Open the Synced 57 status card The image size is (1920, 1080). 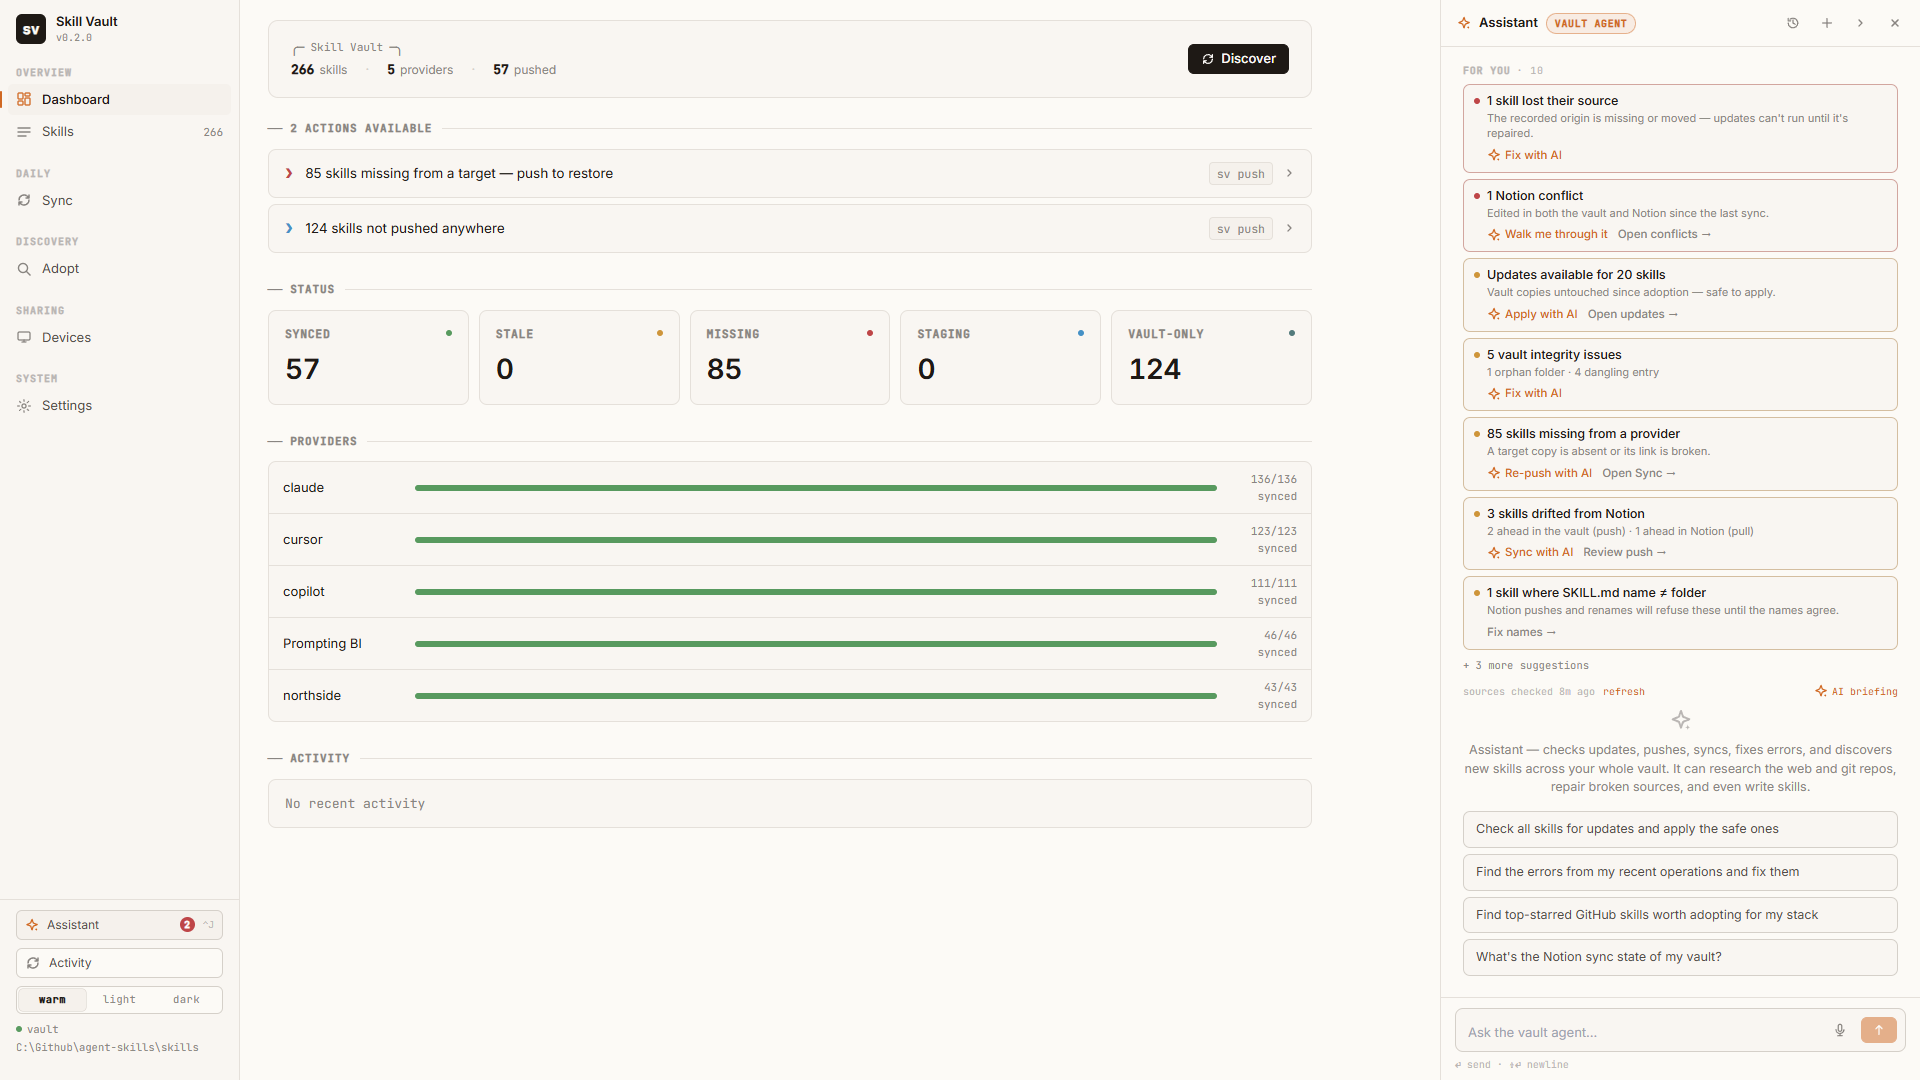tap(368, 357)
